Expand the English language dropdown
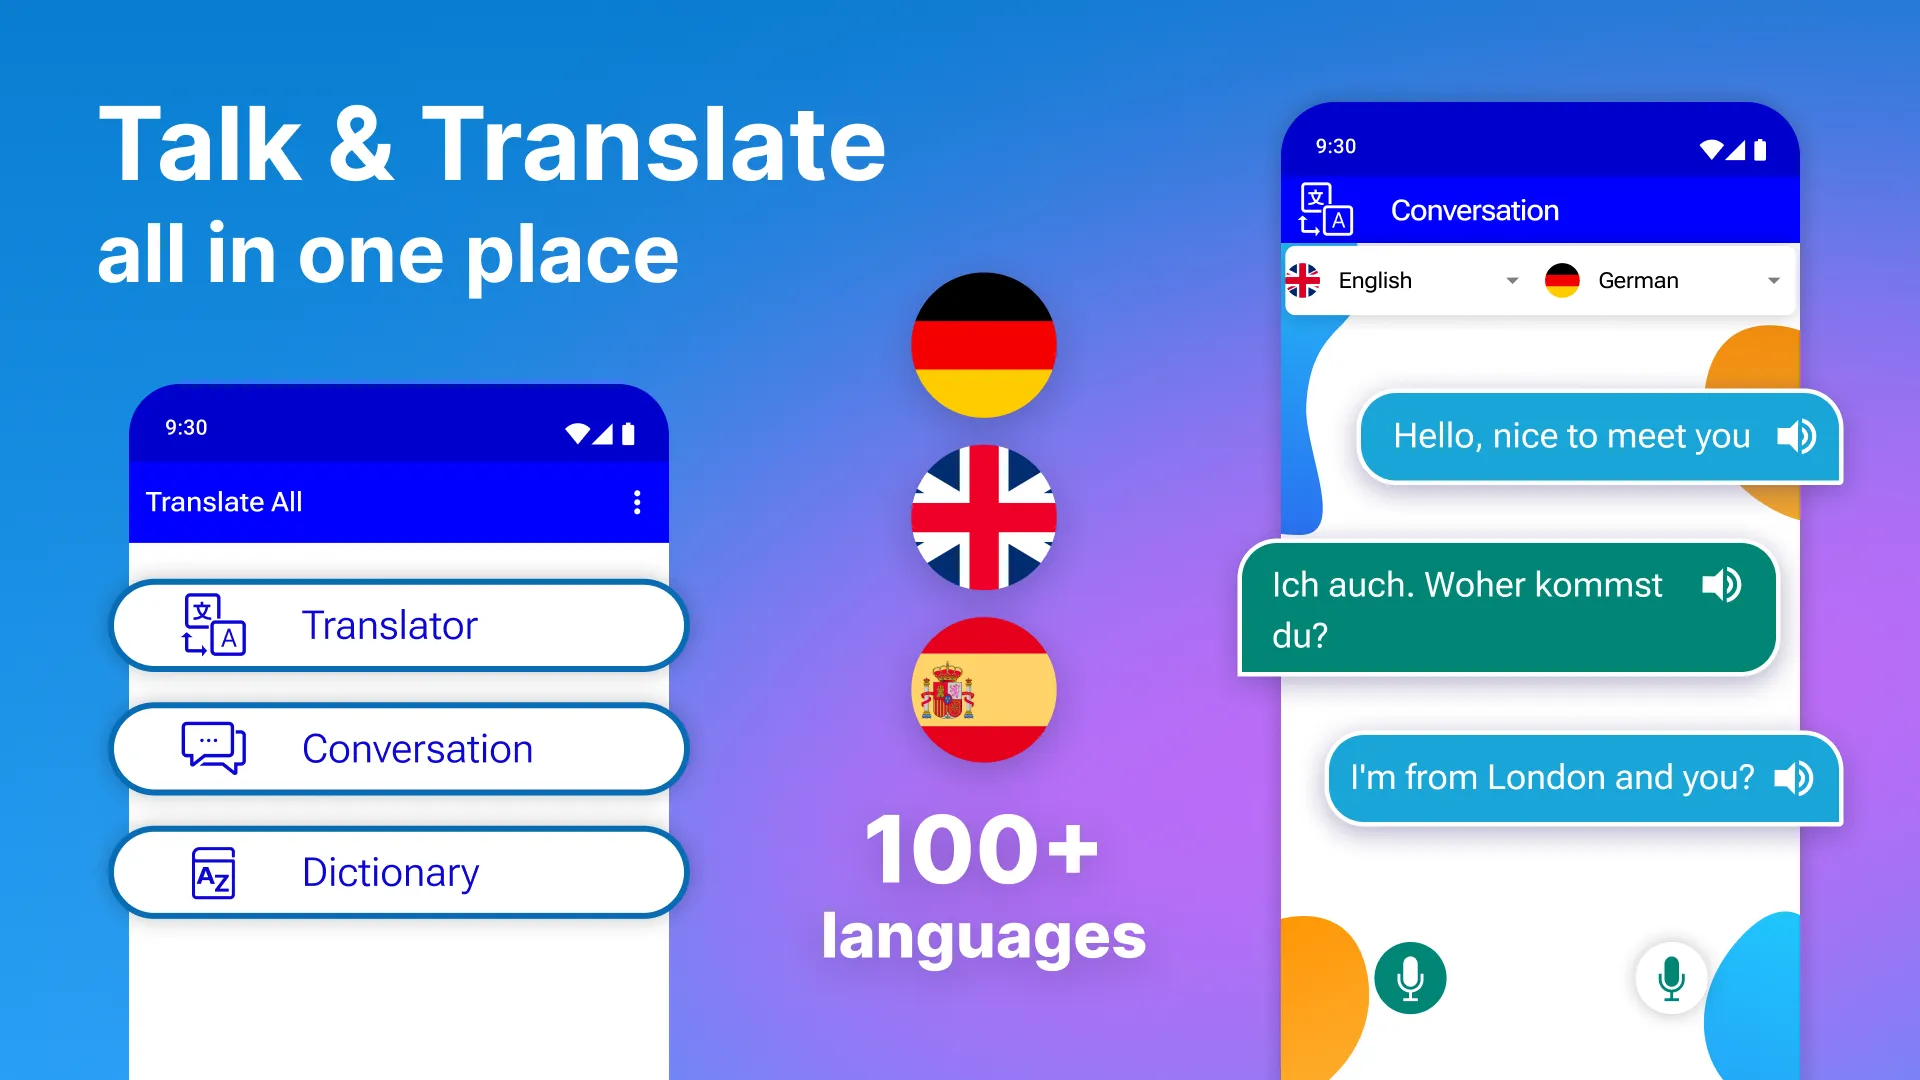 pyautogui.click(x=1514, y=280)
